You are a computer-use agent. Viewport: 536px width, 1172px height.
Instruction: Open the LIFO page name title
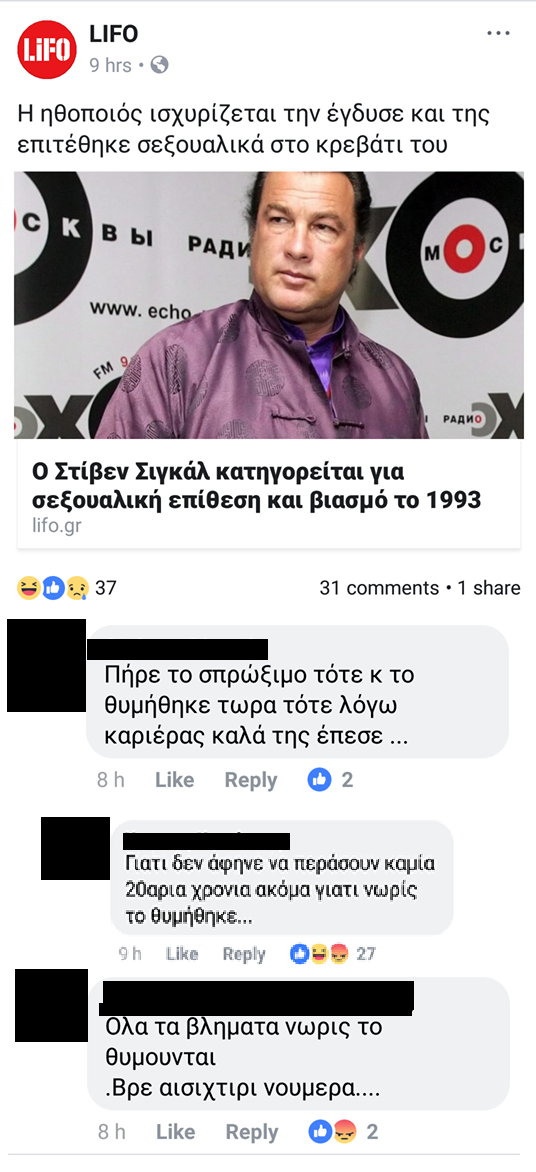114,34
